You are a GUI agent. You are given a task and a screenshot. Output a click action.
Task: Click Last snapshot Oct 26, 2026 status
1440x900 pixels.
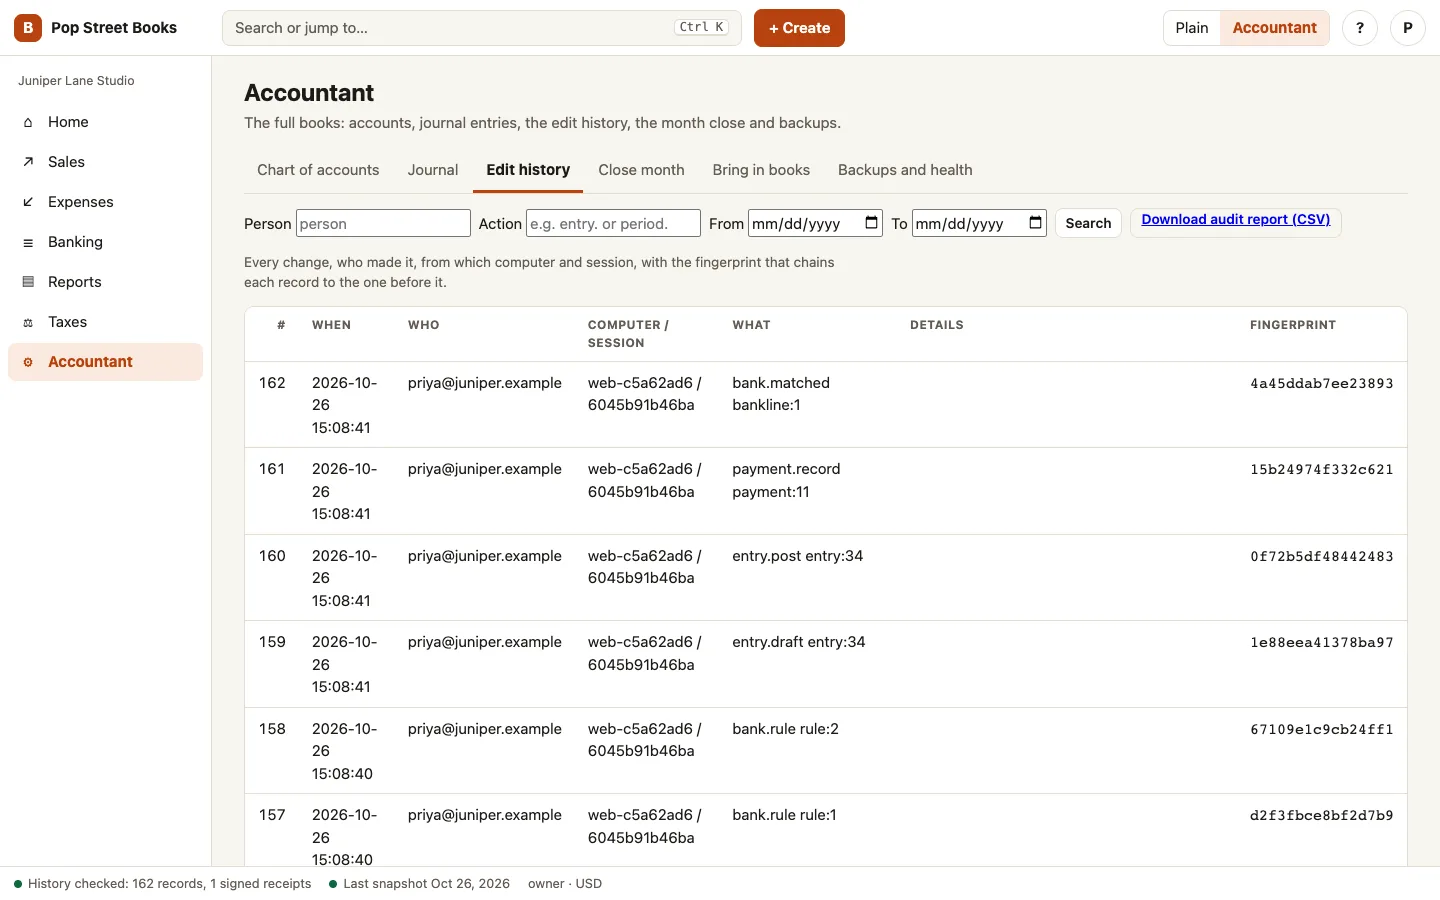[x=420, y=884]
